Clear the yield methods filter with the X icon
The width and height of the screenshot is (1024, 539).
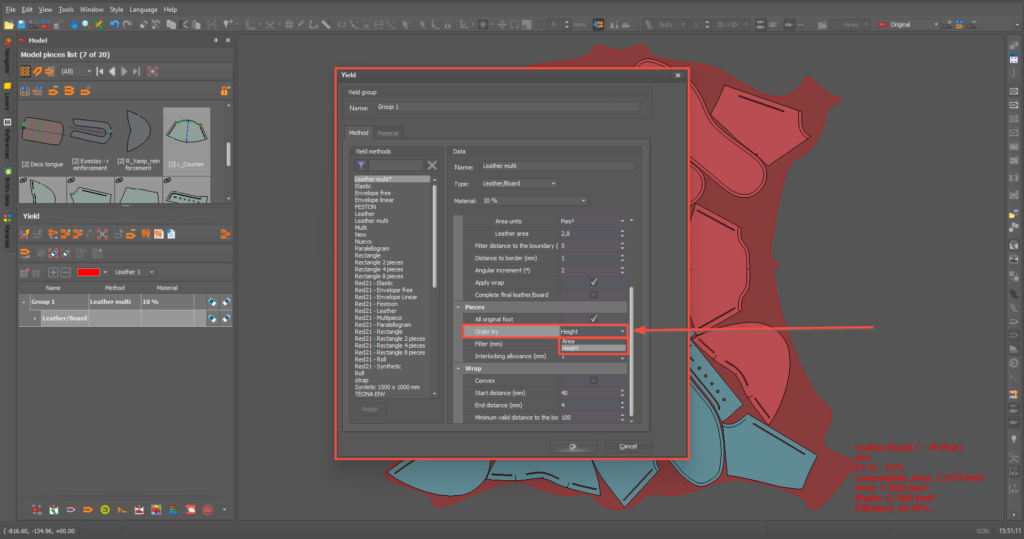[432, 165]
